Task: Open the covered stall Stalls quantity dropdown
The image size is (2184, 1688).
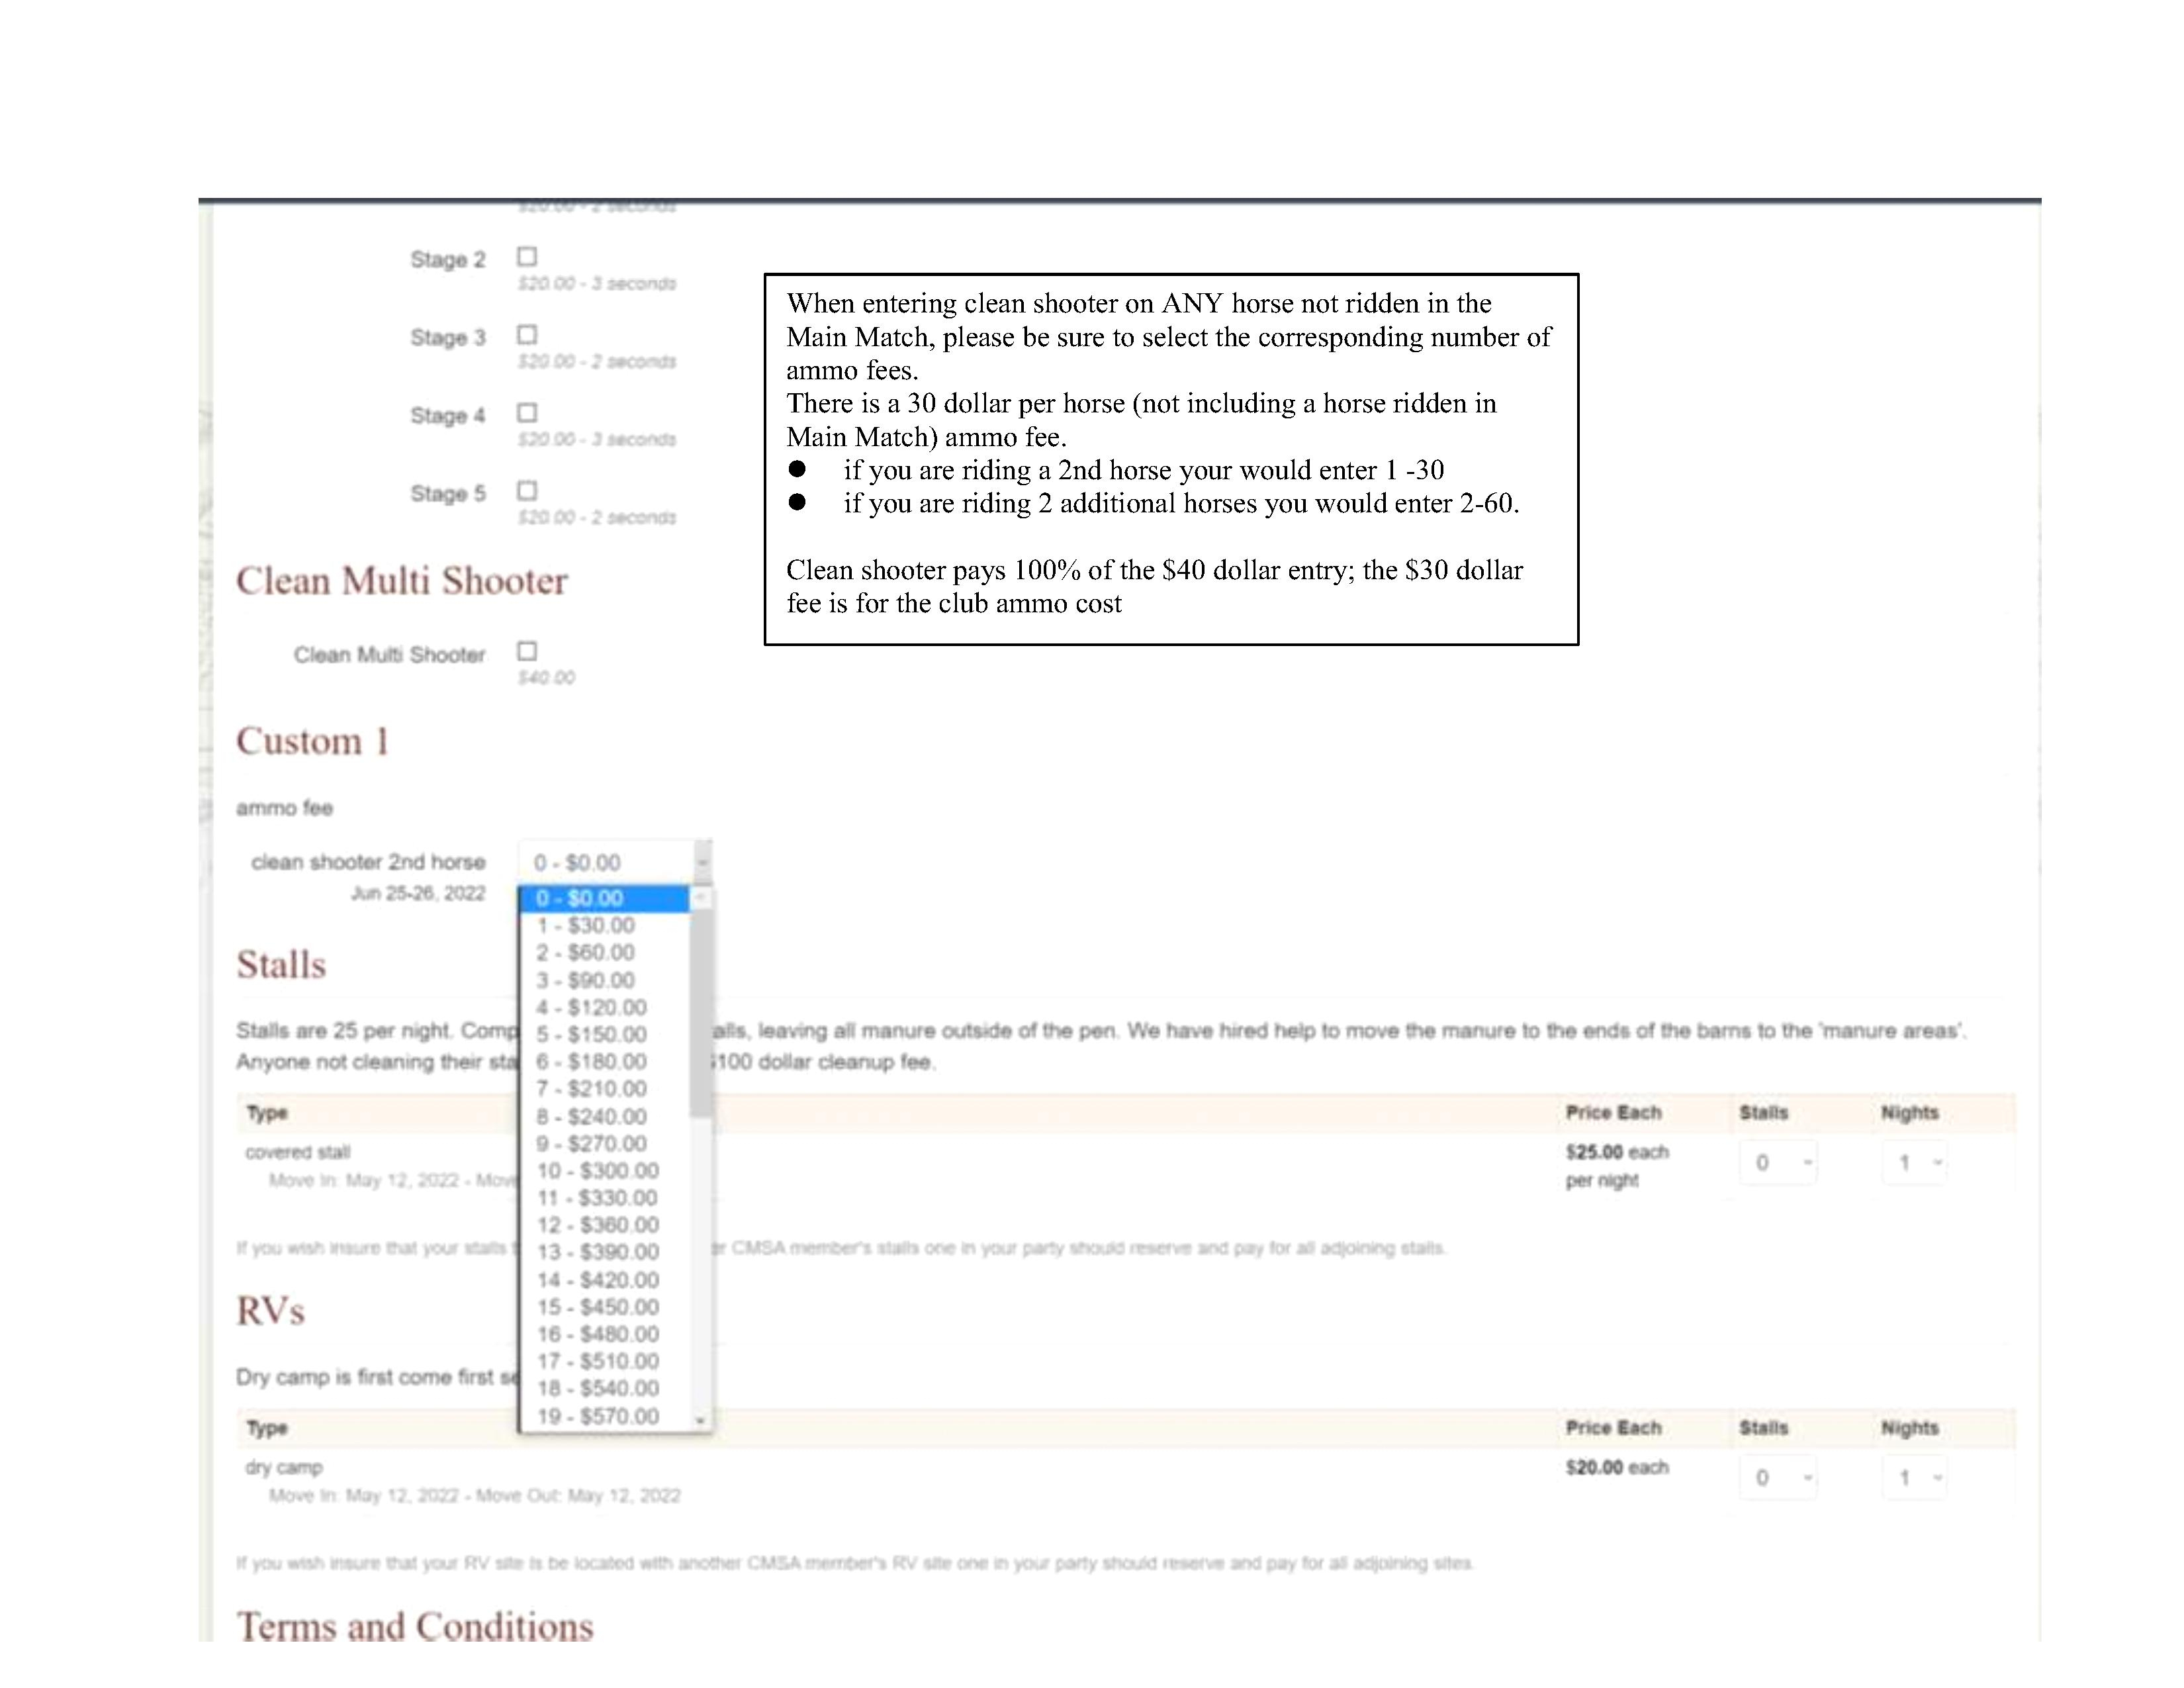Action: [x=1778, y=1163]
